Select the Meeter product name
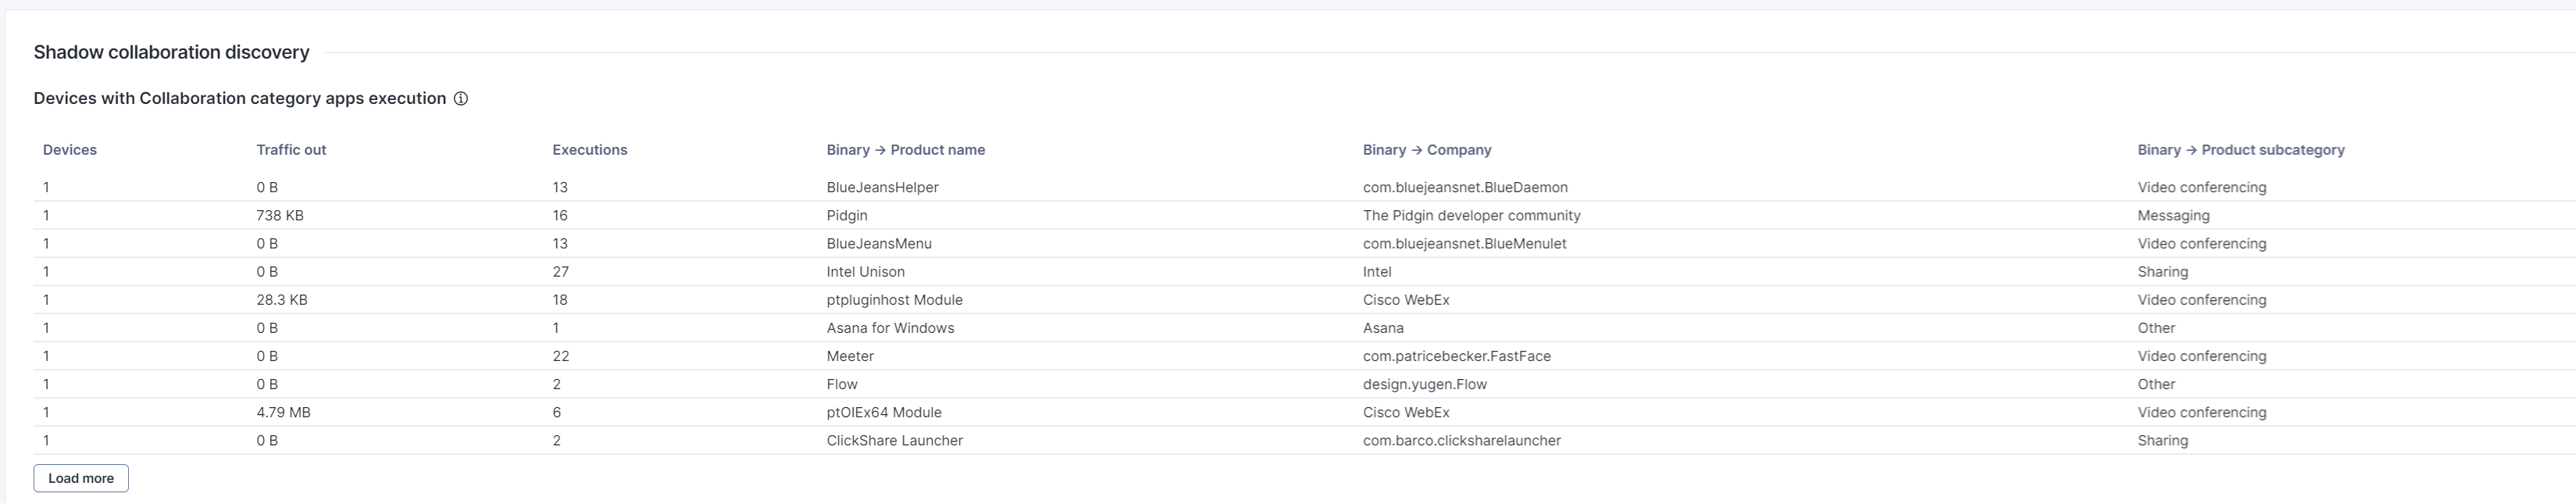This screenshot has width=2576, height=504. pos(850,356)
